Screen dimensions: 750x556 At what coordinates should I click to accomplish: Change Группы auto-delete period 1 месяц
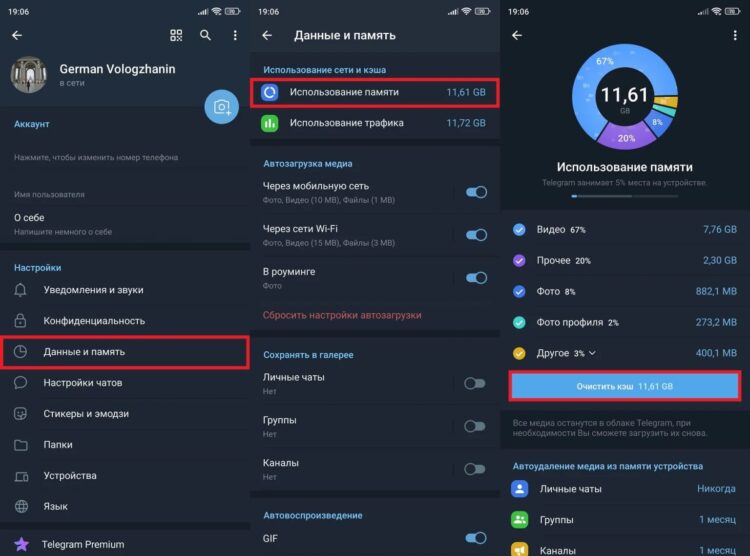click(717, 520)
